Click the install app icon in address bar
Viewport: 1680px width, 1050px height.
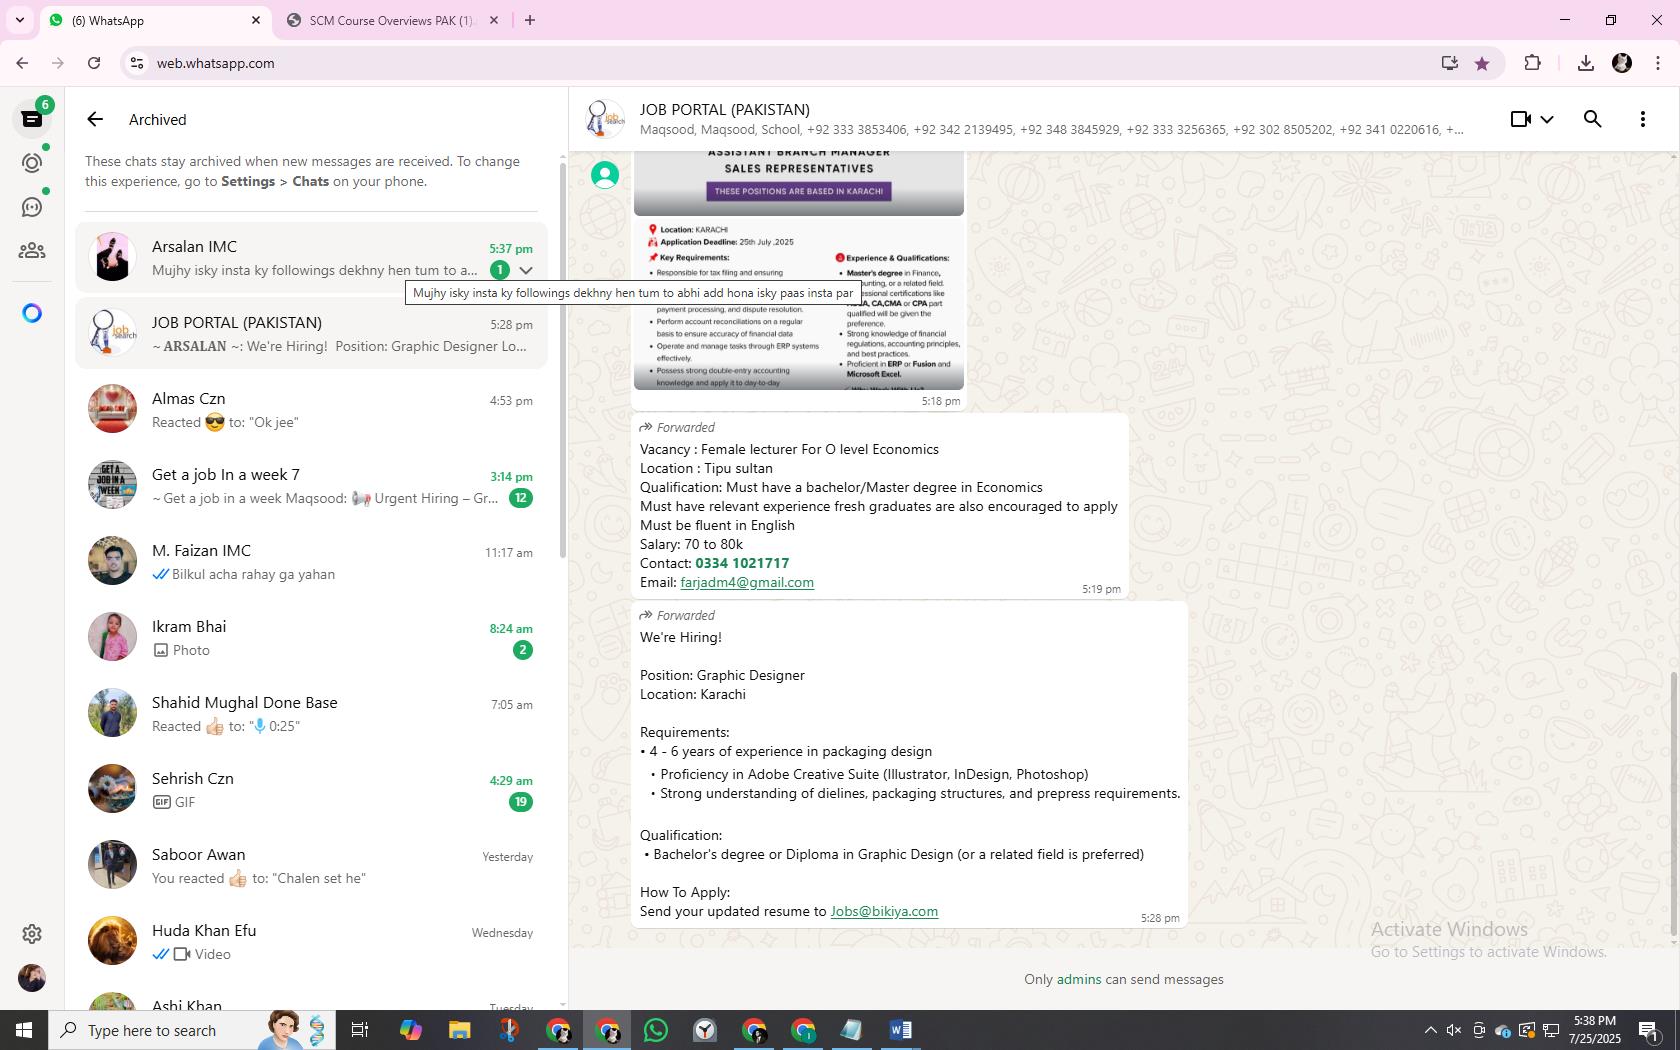click(x=1449, y=63)
